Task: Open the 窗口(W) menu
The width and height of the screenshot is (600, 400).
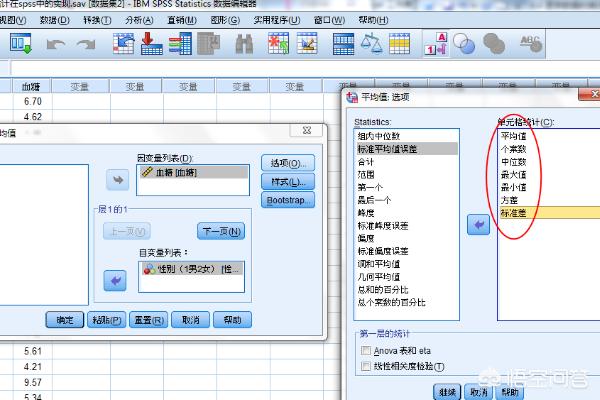Action: point(329,20)
